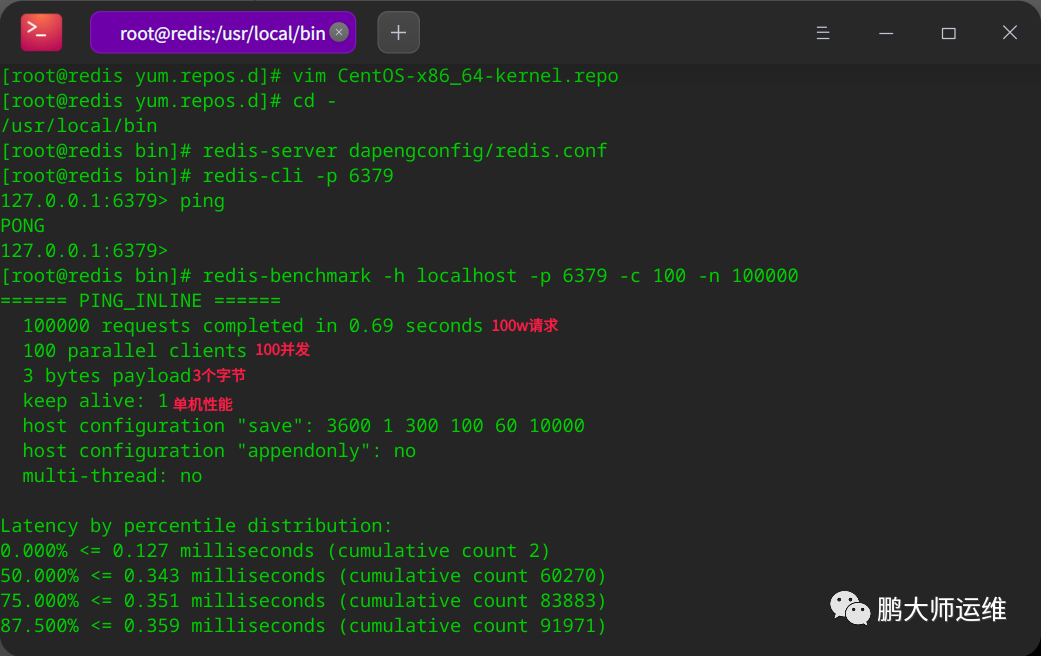The width and height of the screenshot is (1041, 656).
Task: Close the terminal window
Action: pos(1009,33)
